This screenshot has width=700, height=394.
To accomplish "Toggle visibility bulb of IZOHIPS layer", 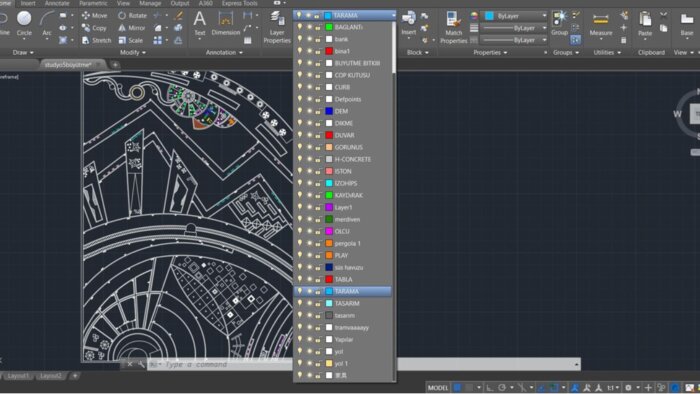I will pyautogui.click(x=300, y=183).
